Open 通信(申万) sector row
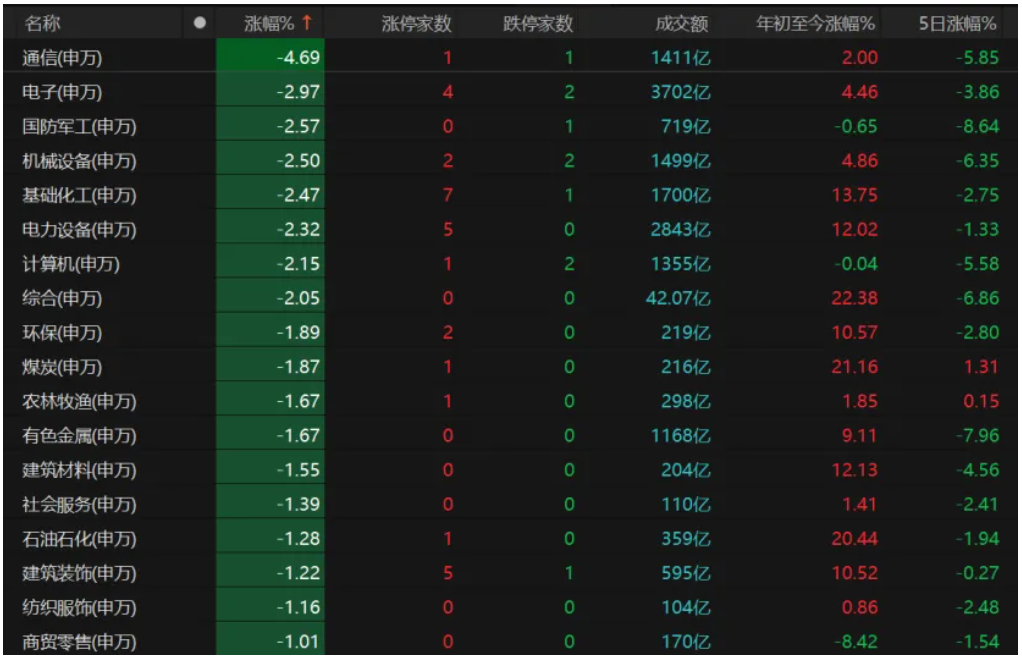Image resolution: width=1022 pixels, height=659 pixels. click(62, 58)
